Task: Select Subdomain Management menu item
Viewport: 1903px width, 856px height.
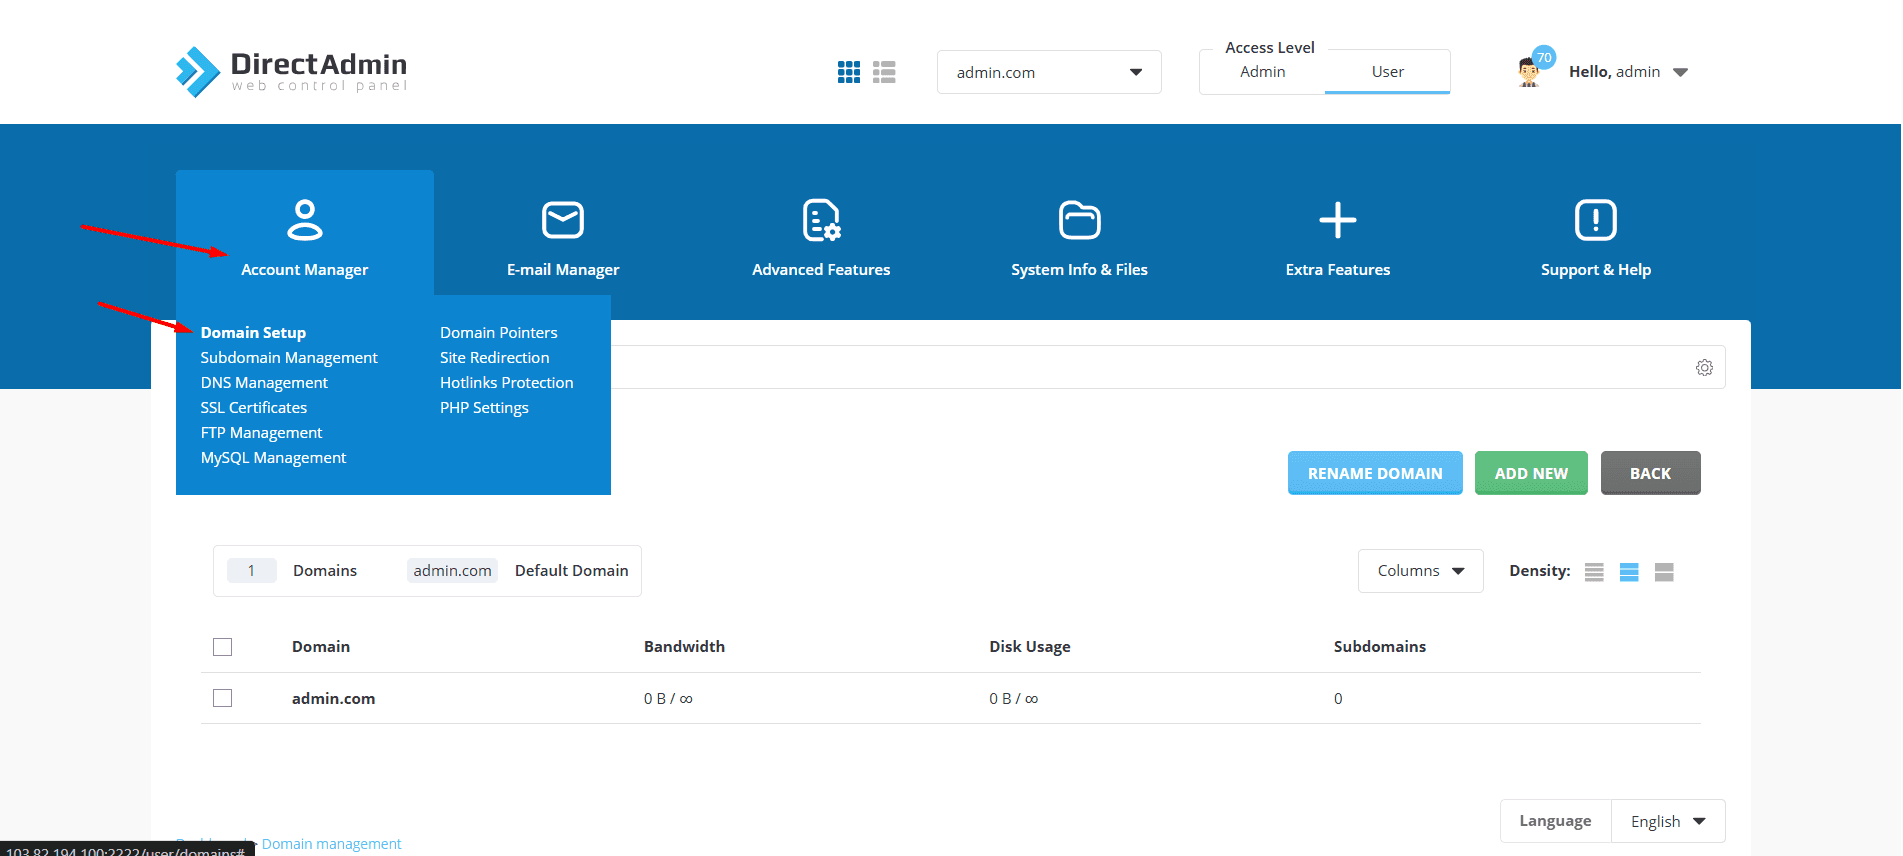Action: tap(289, 358)
